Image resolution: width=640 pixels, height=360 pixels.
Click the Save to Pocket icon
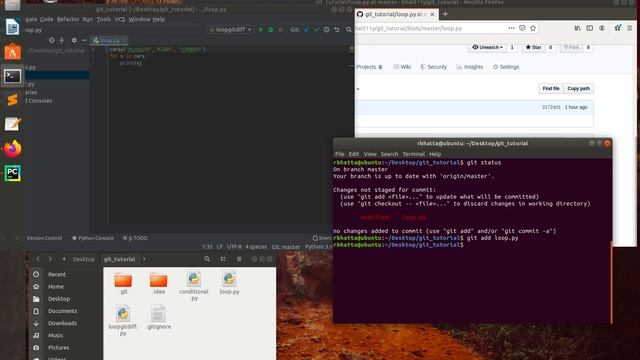(x=522, y=28)
